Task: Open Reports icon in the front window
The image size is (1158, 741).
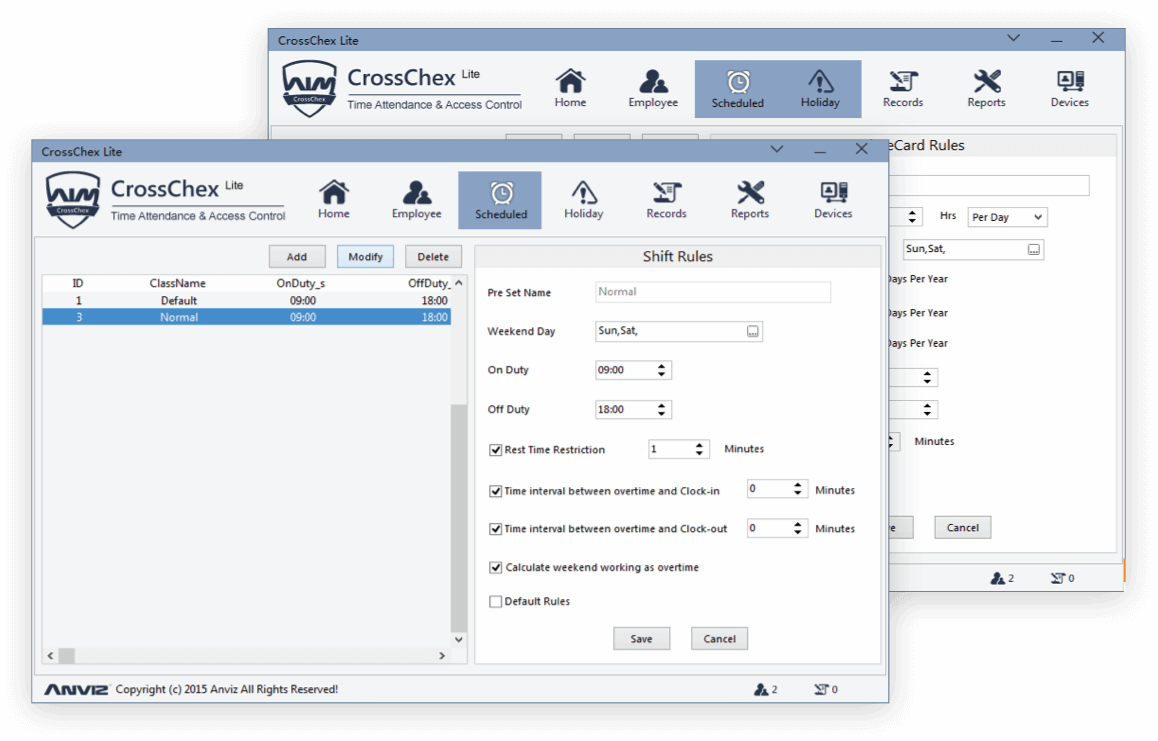Action: point(749,199)
